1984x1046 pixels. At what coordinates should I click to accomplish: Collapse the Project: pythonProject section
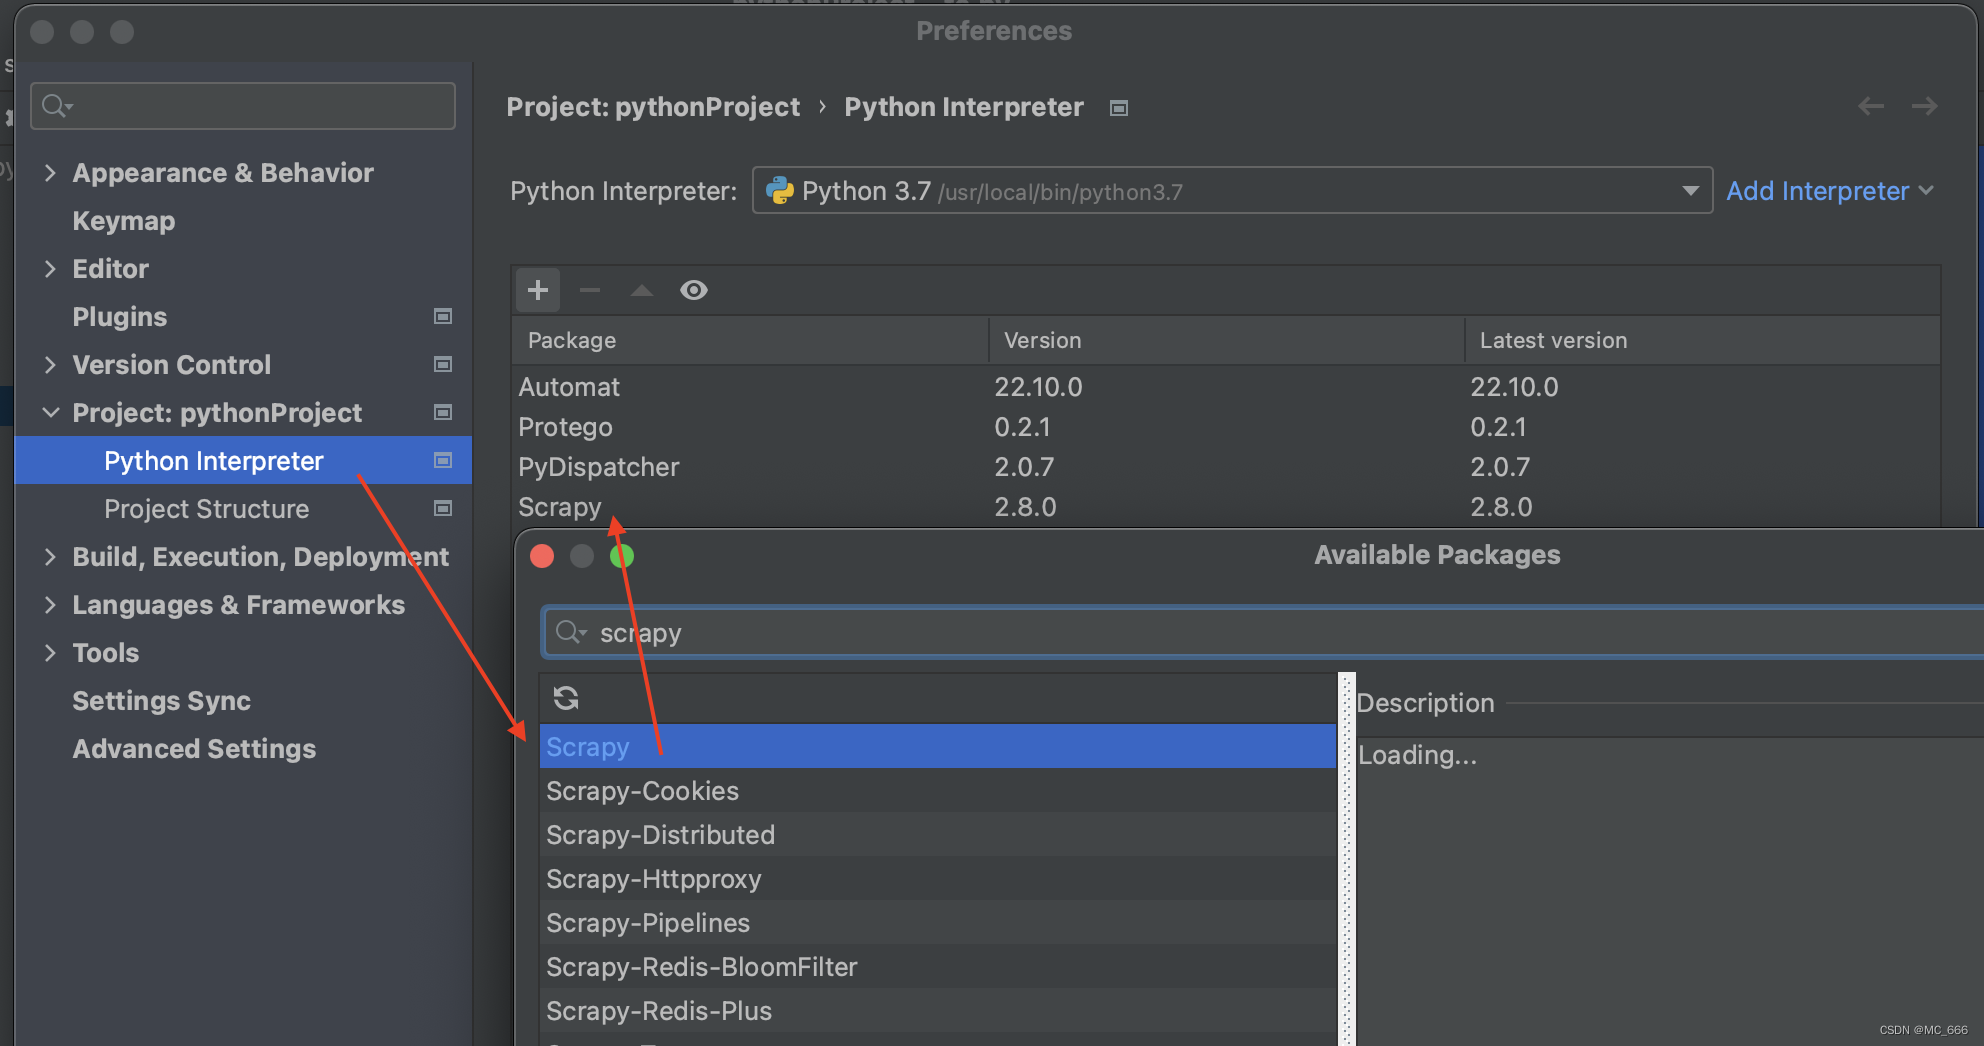coord(50,412)
